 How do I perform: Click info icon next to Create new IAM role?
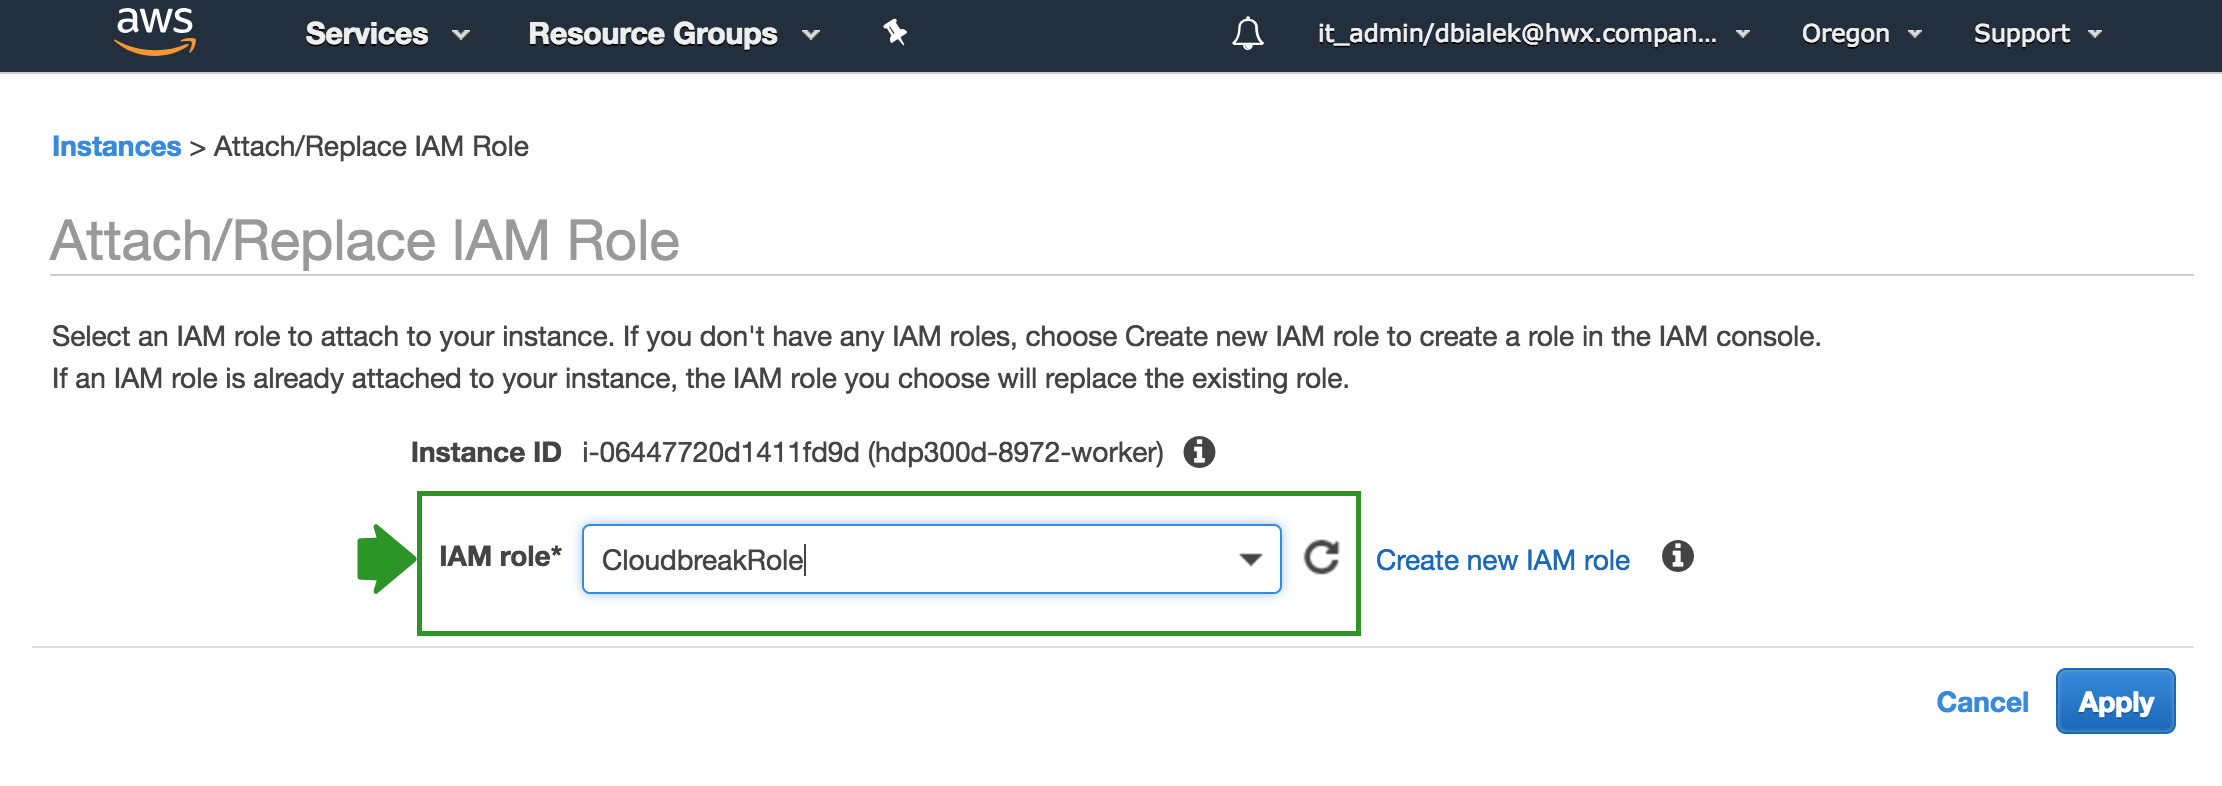click(x=1677, y=556)
